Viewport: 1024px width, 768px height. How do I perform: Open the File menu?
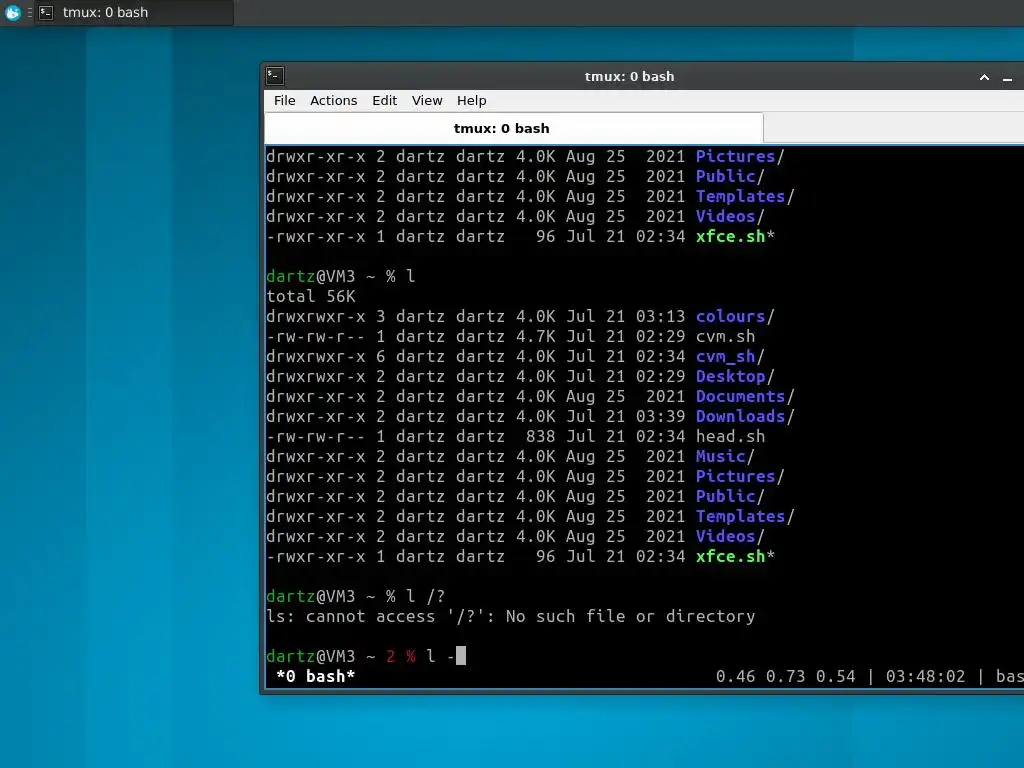pyautogui.click(x=284, y=101)
